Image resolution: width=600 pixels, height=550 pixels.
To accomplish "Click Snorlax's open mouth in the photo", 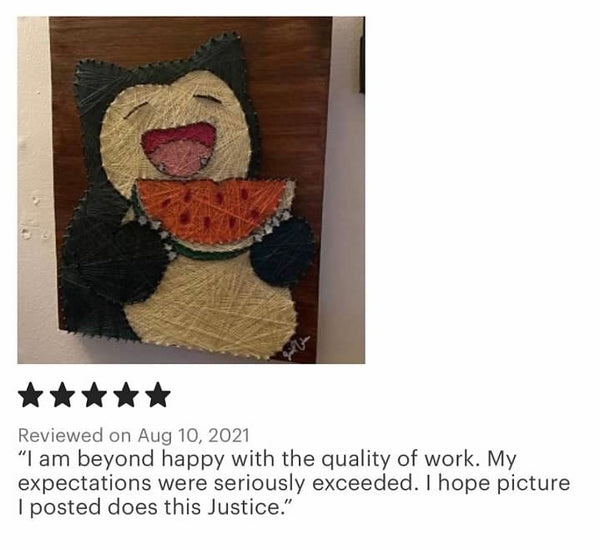I will point(179,149).
